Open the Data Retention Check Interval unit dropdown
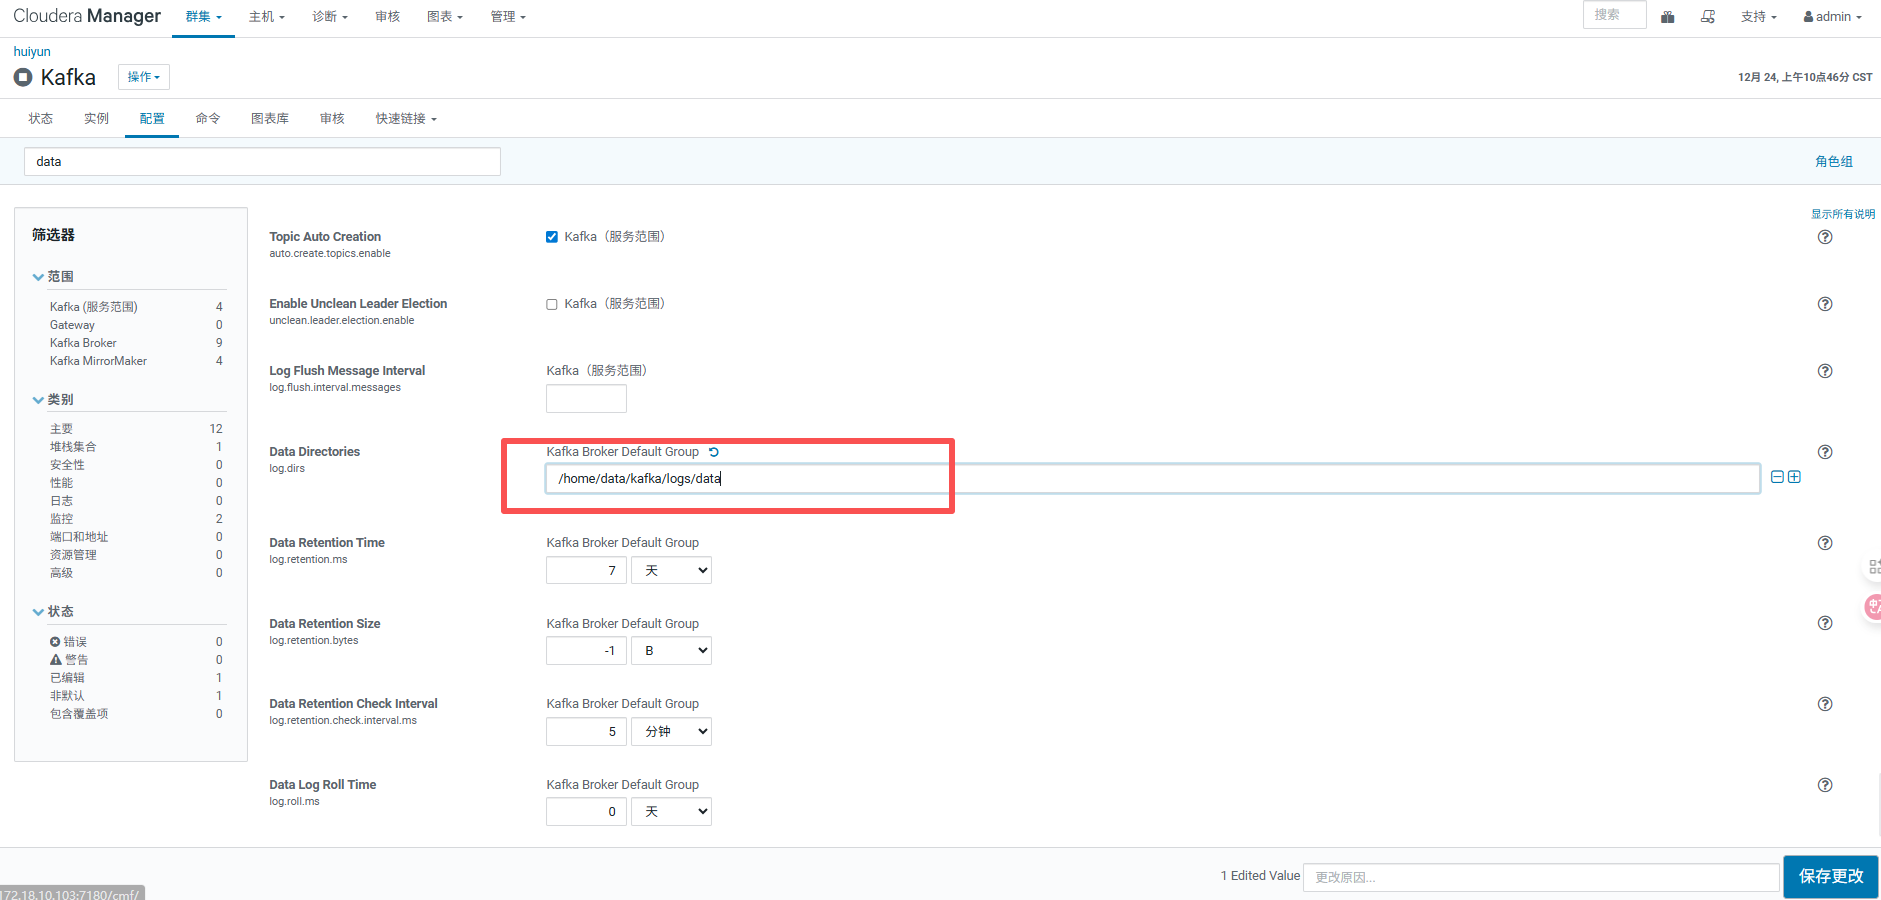The image size is (1881, 900). [671, 732]
